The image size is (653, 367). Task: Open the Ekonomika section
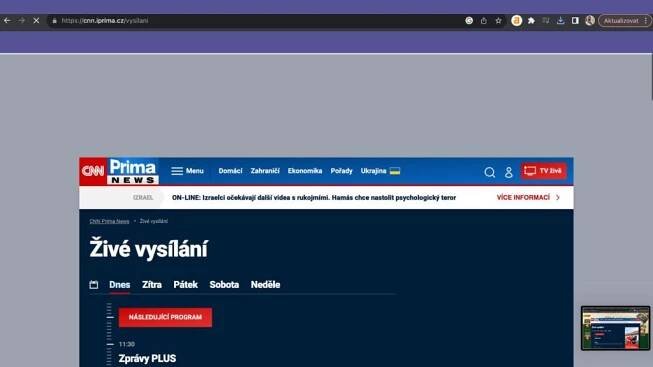(305, 171)
